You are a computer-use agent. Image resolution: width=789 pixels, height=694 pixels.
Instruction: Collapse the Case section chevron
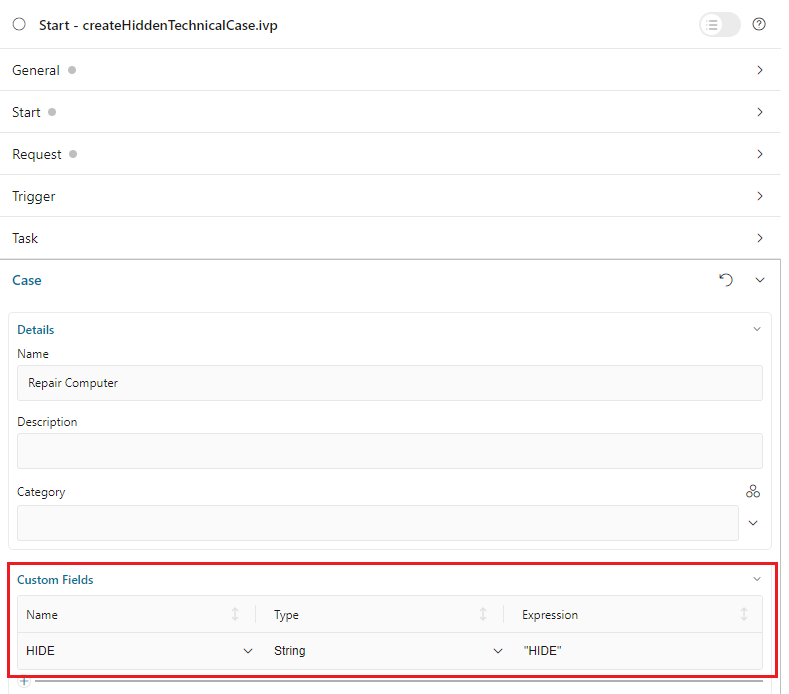760,280
